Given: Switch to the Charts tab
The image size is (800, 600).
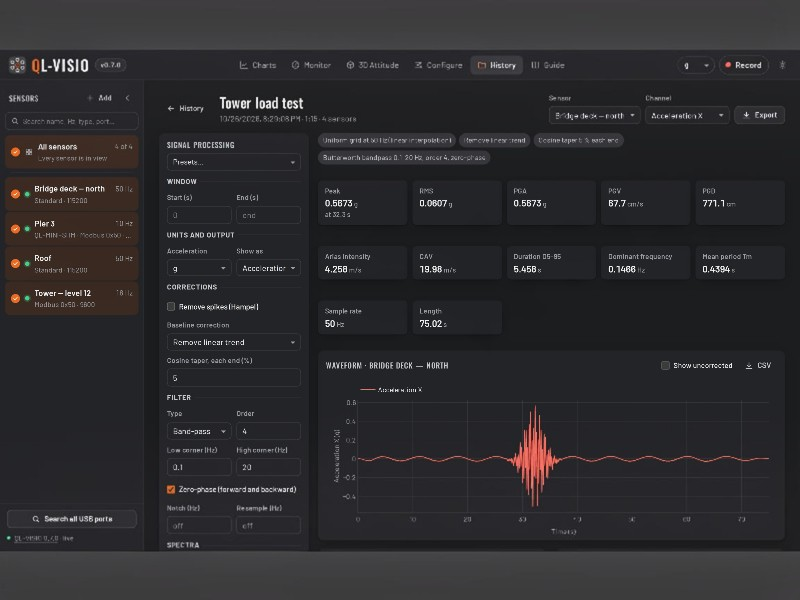Looking at the screenshot, I should point(258,65).
